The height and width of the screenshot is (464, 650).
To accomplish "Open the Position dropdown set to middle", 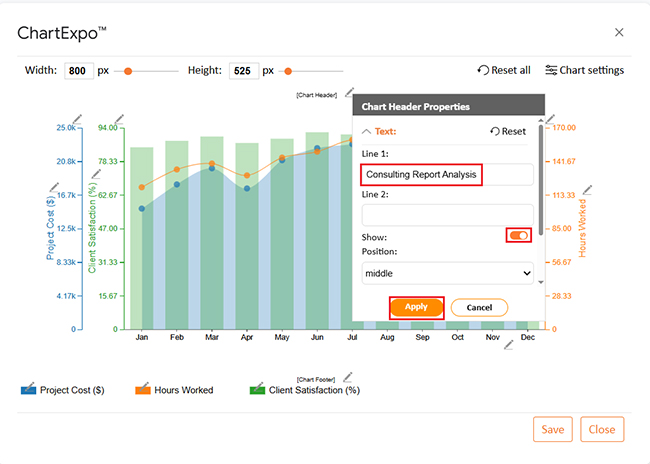I will click(x=447, y=272).
